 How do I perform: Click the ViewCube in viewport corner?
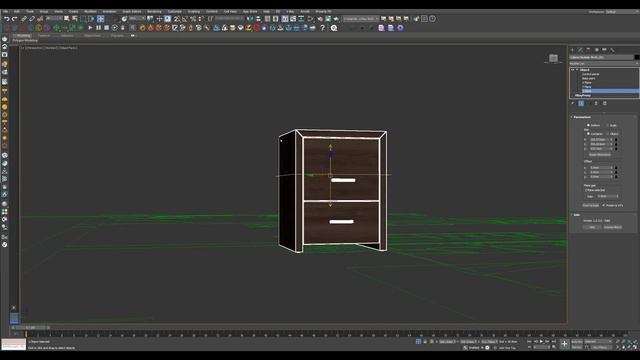click(x=553, y=59)
